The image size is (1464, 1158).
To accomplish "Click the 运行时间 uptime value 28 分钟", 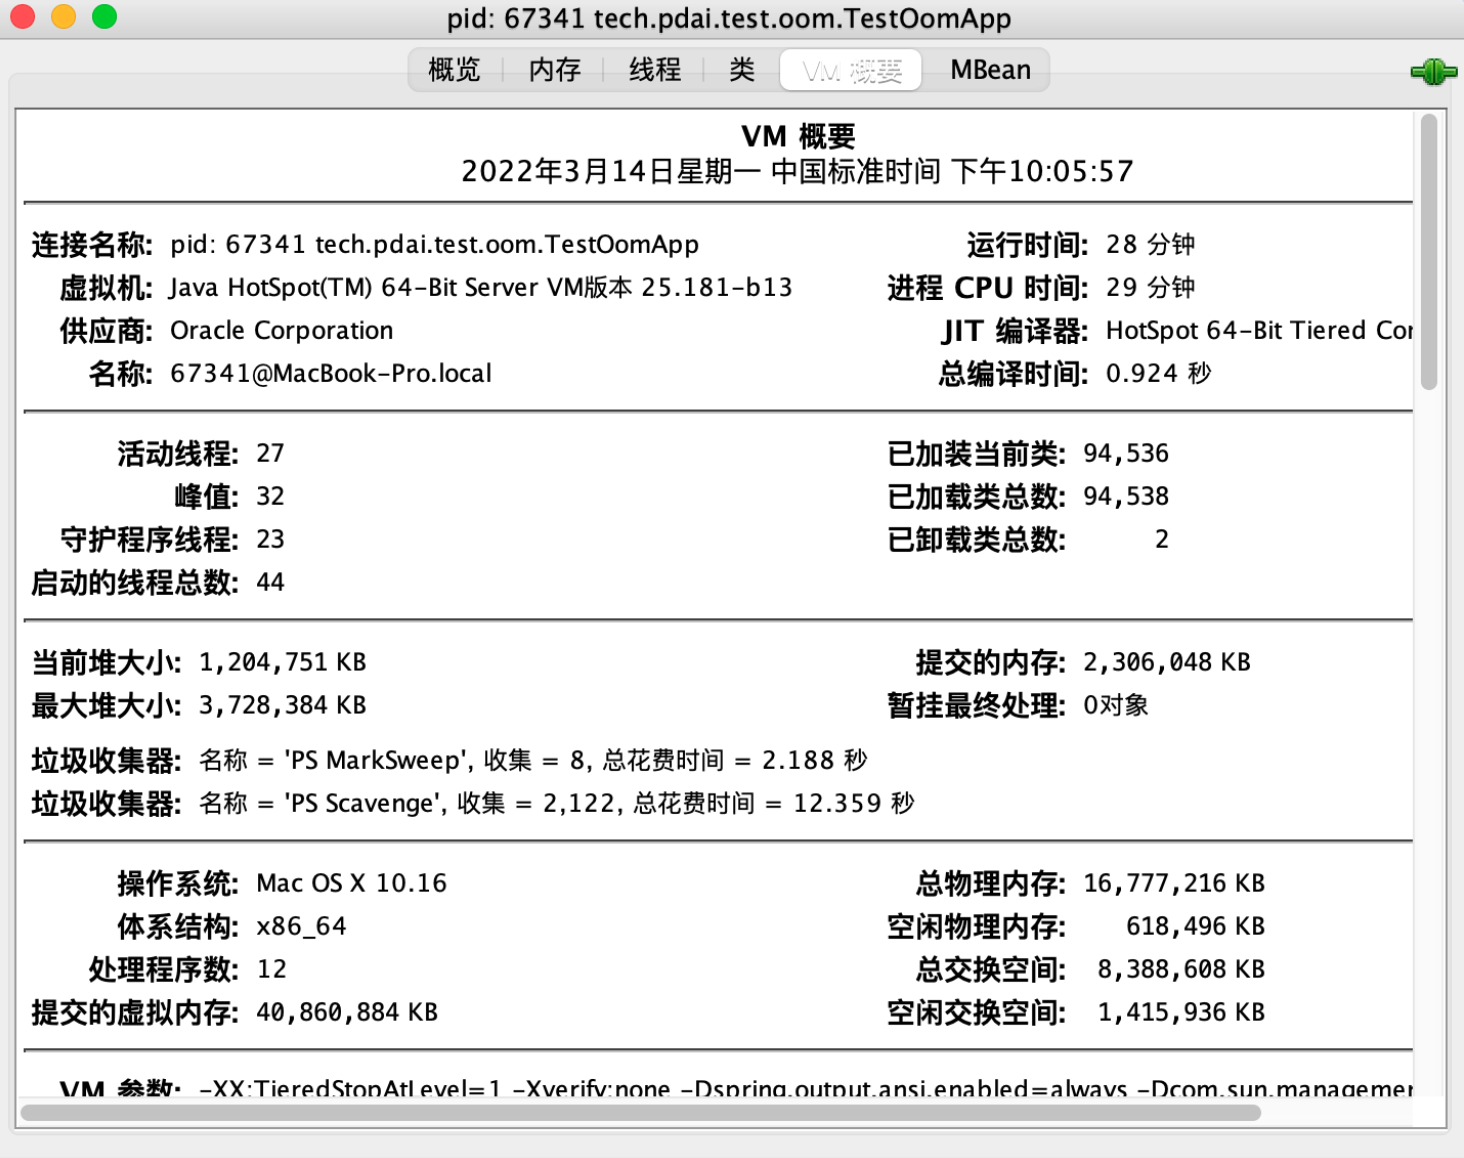I will 1150,243.
